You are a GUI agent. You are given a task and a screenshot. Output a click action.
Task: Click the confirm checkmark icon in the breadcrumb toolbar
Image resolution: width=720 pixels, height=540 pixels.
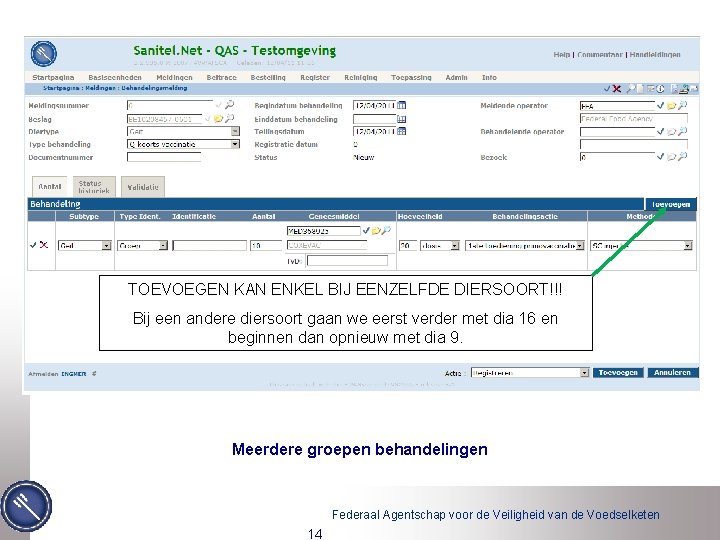[x=608, y=89]
